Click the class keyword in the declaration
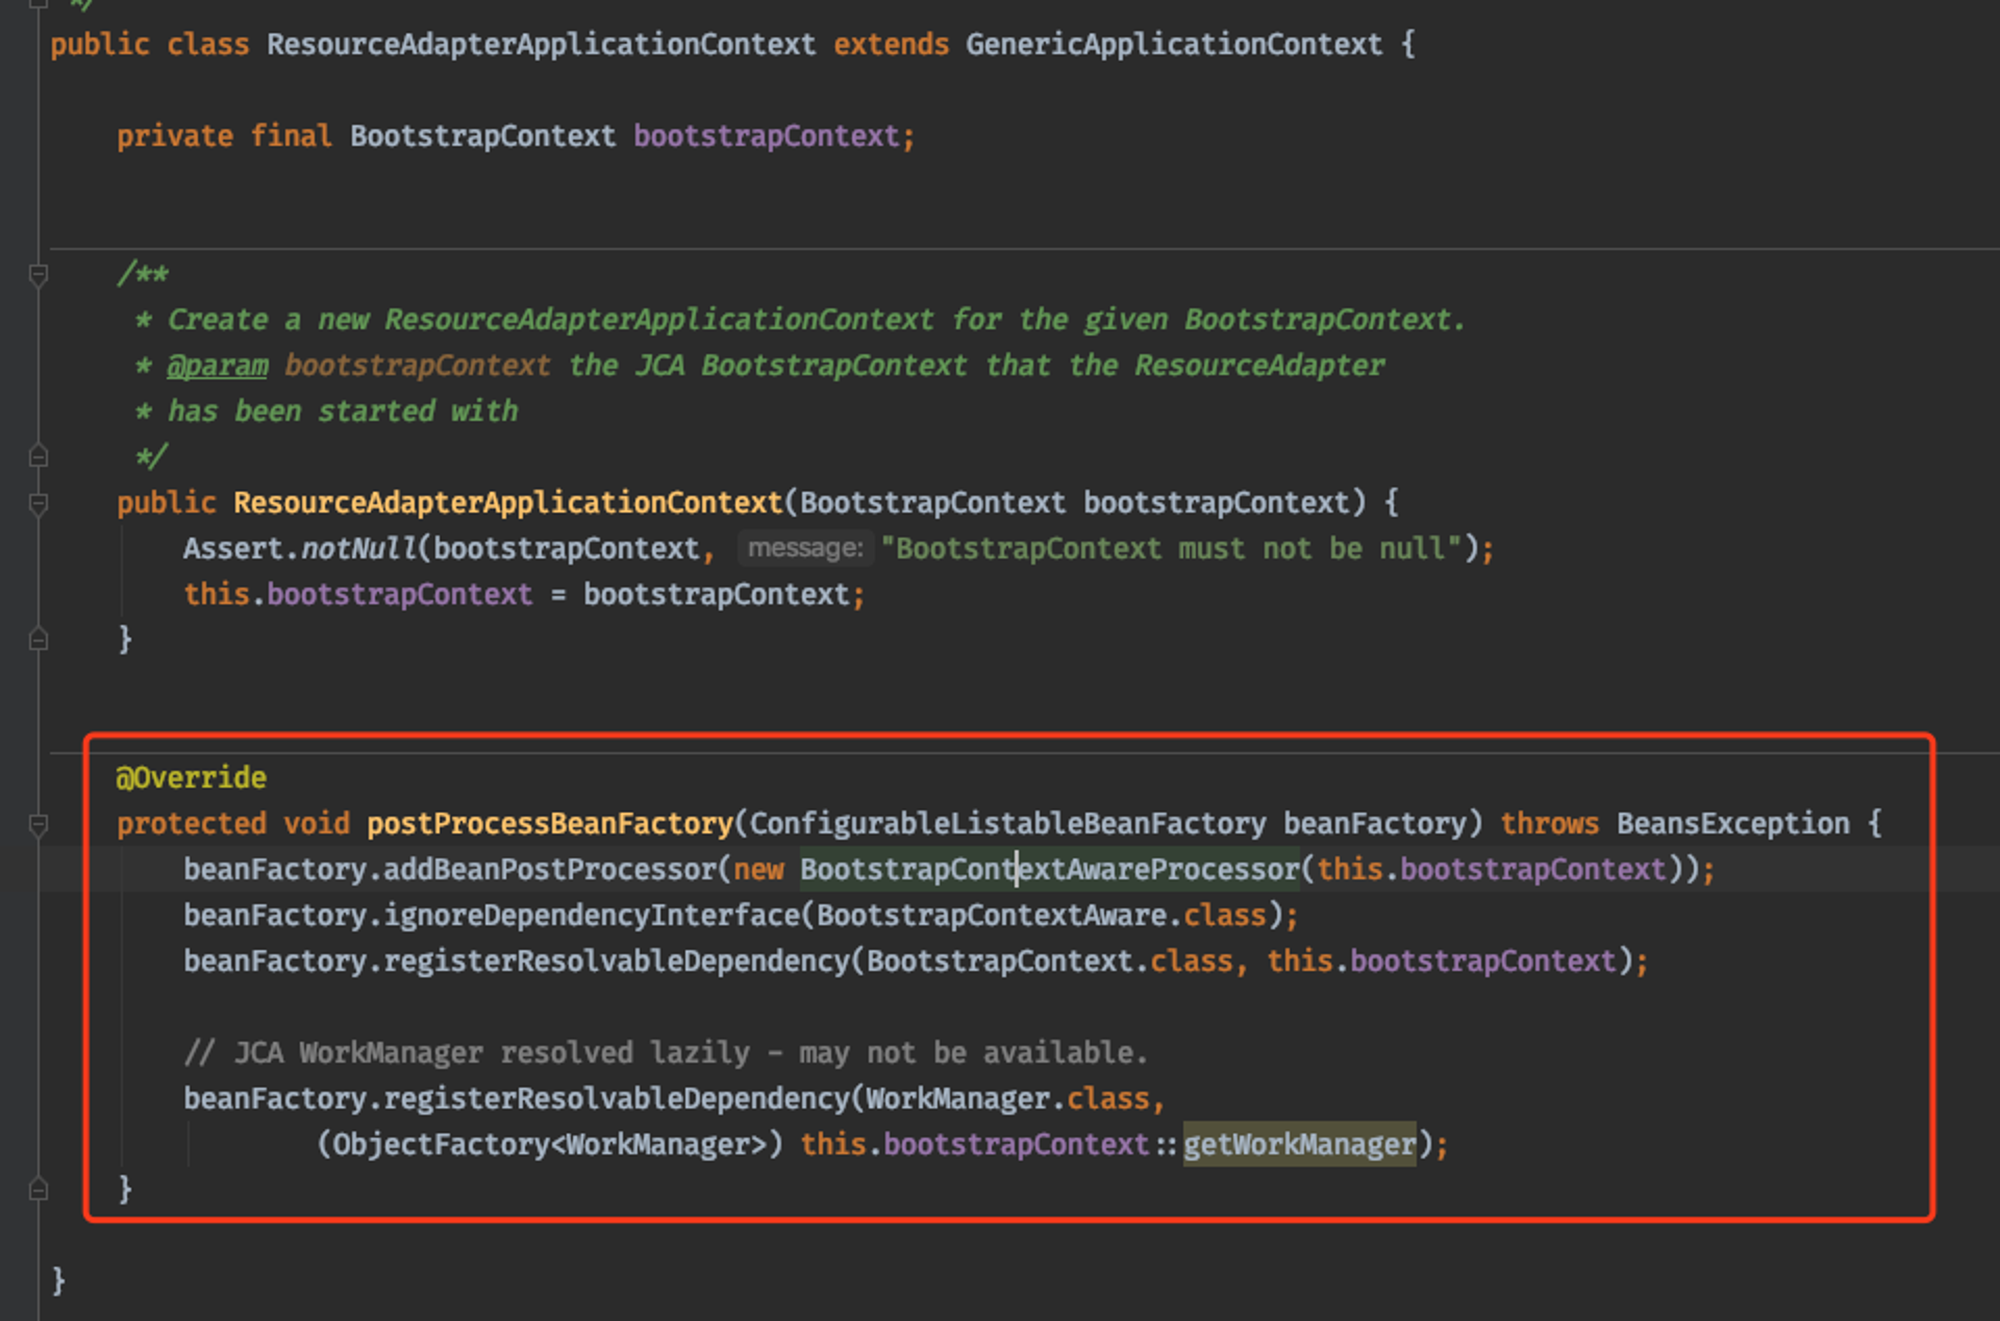The height and width of the screenshot is (1321, 2000). (208, 45)
